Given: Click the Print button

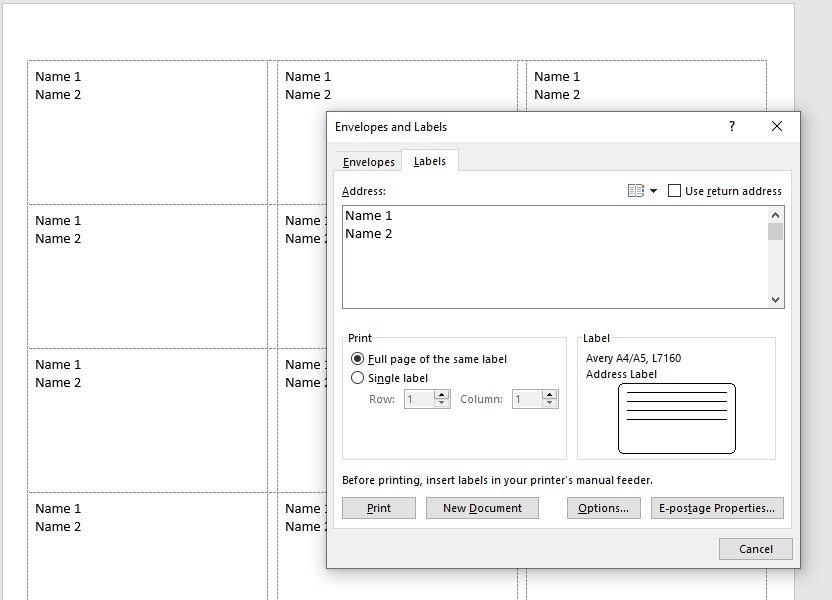Looking at the screenshot, I should coord(379,508).
